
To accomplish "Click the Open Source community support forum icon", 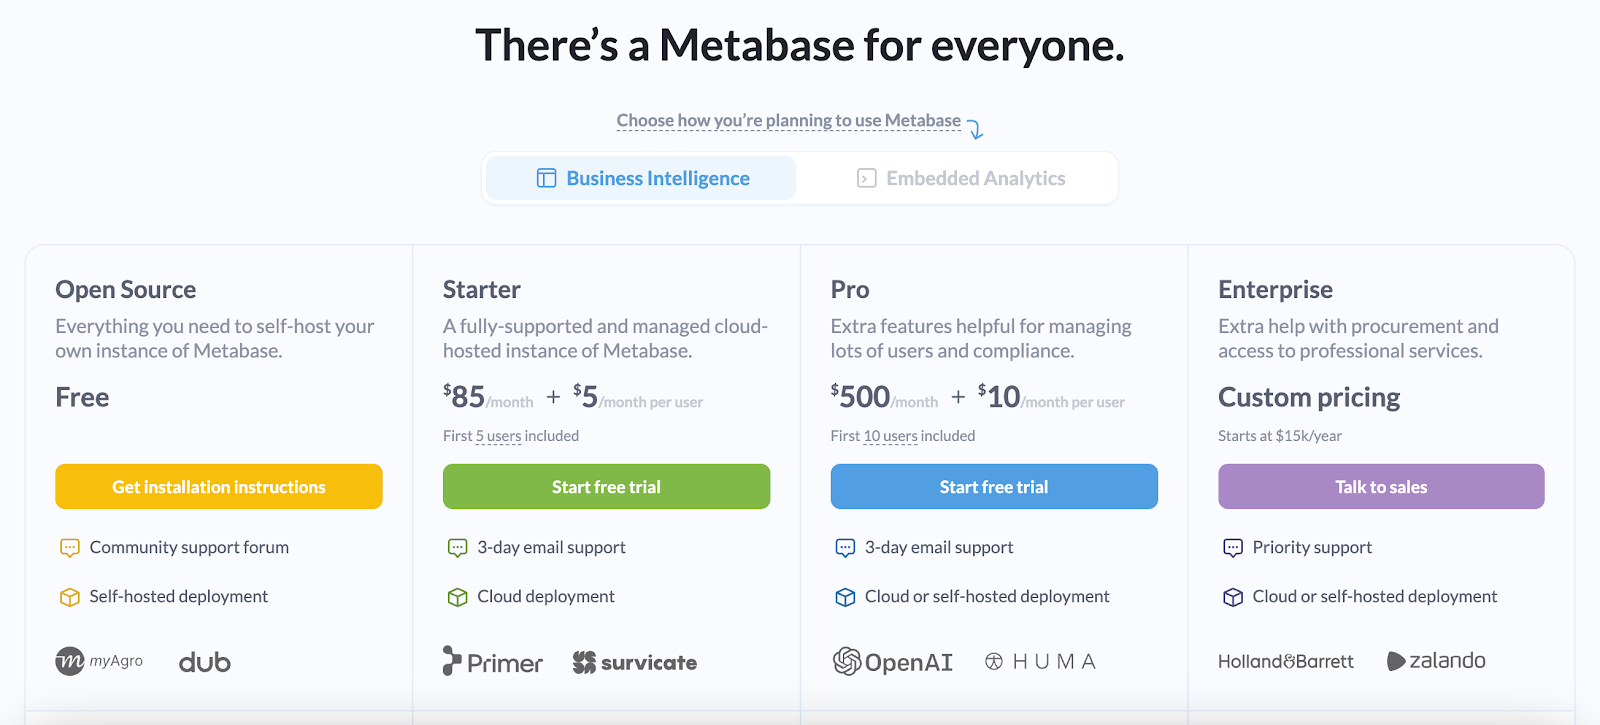I will pos(70,548).
